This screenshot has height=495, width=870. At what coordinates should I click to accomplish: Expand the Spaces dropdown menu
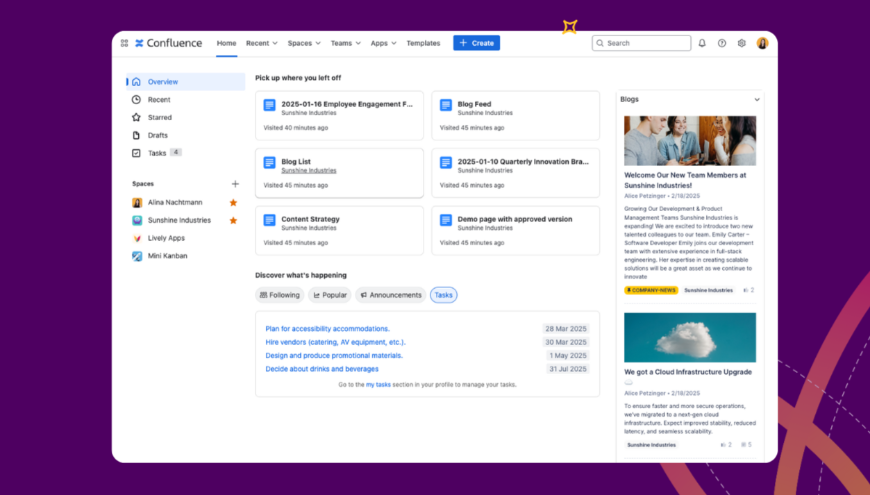coord(304,43)
